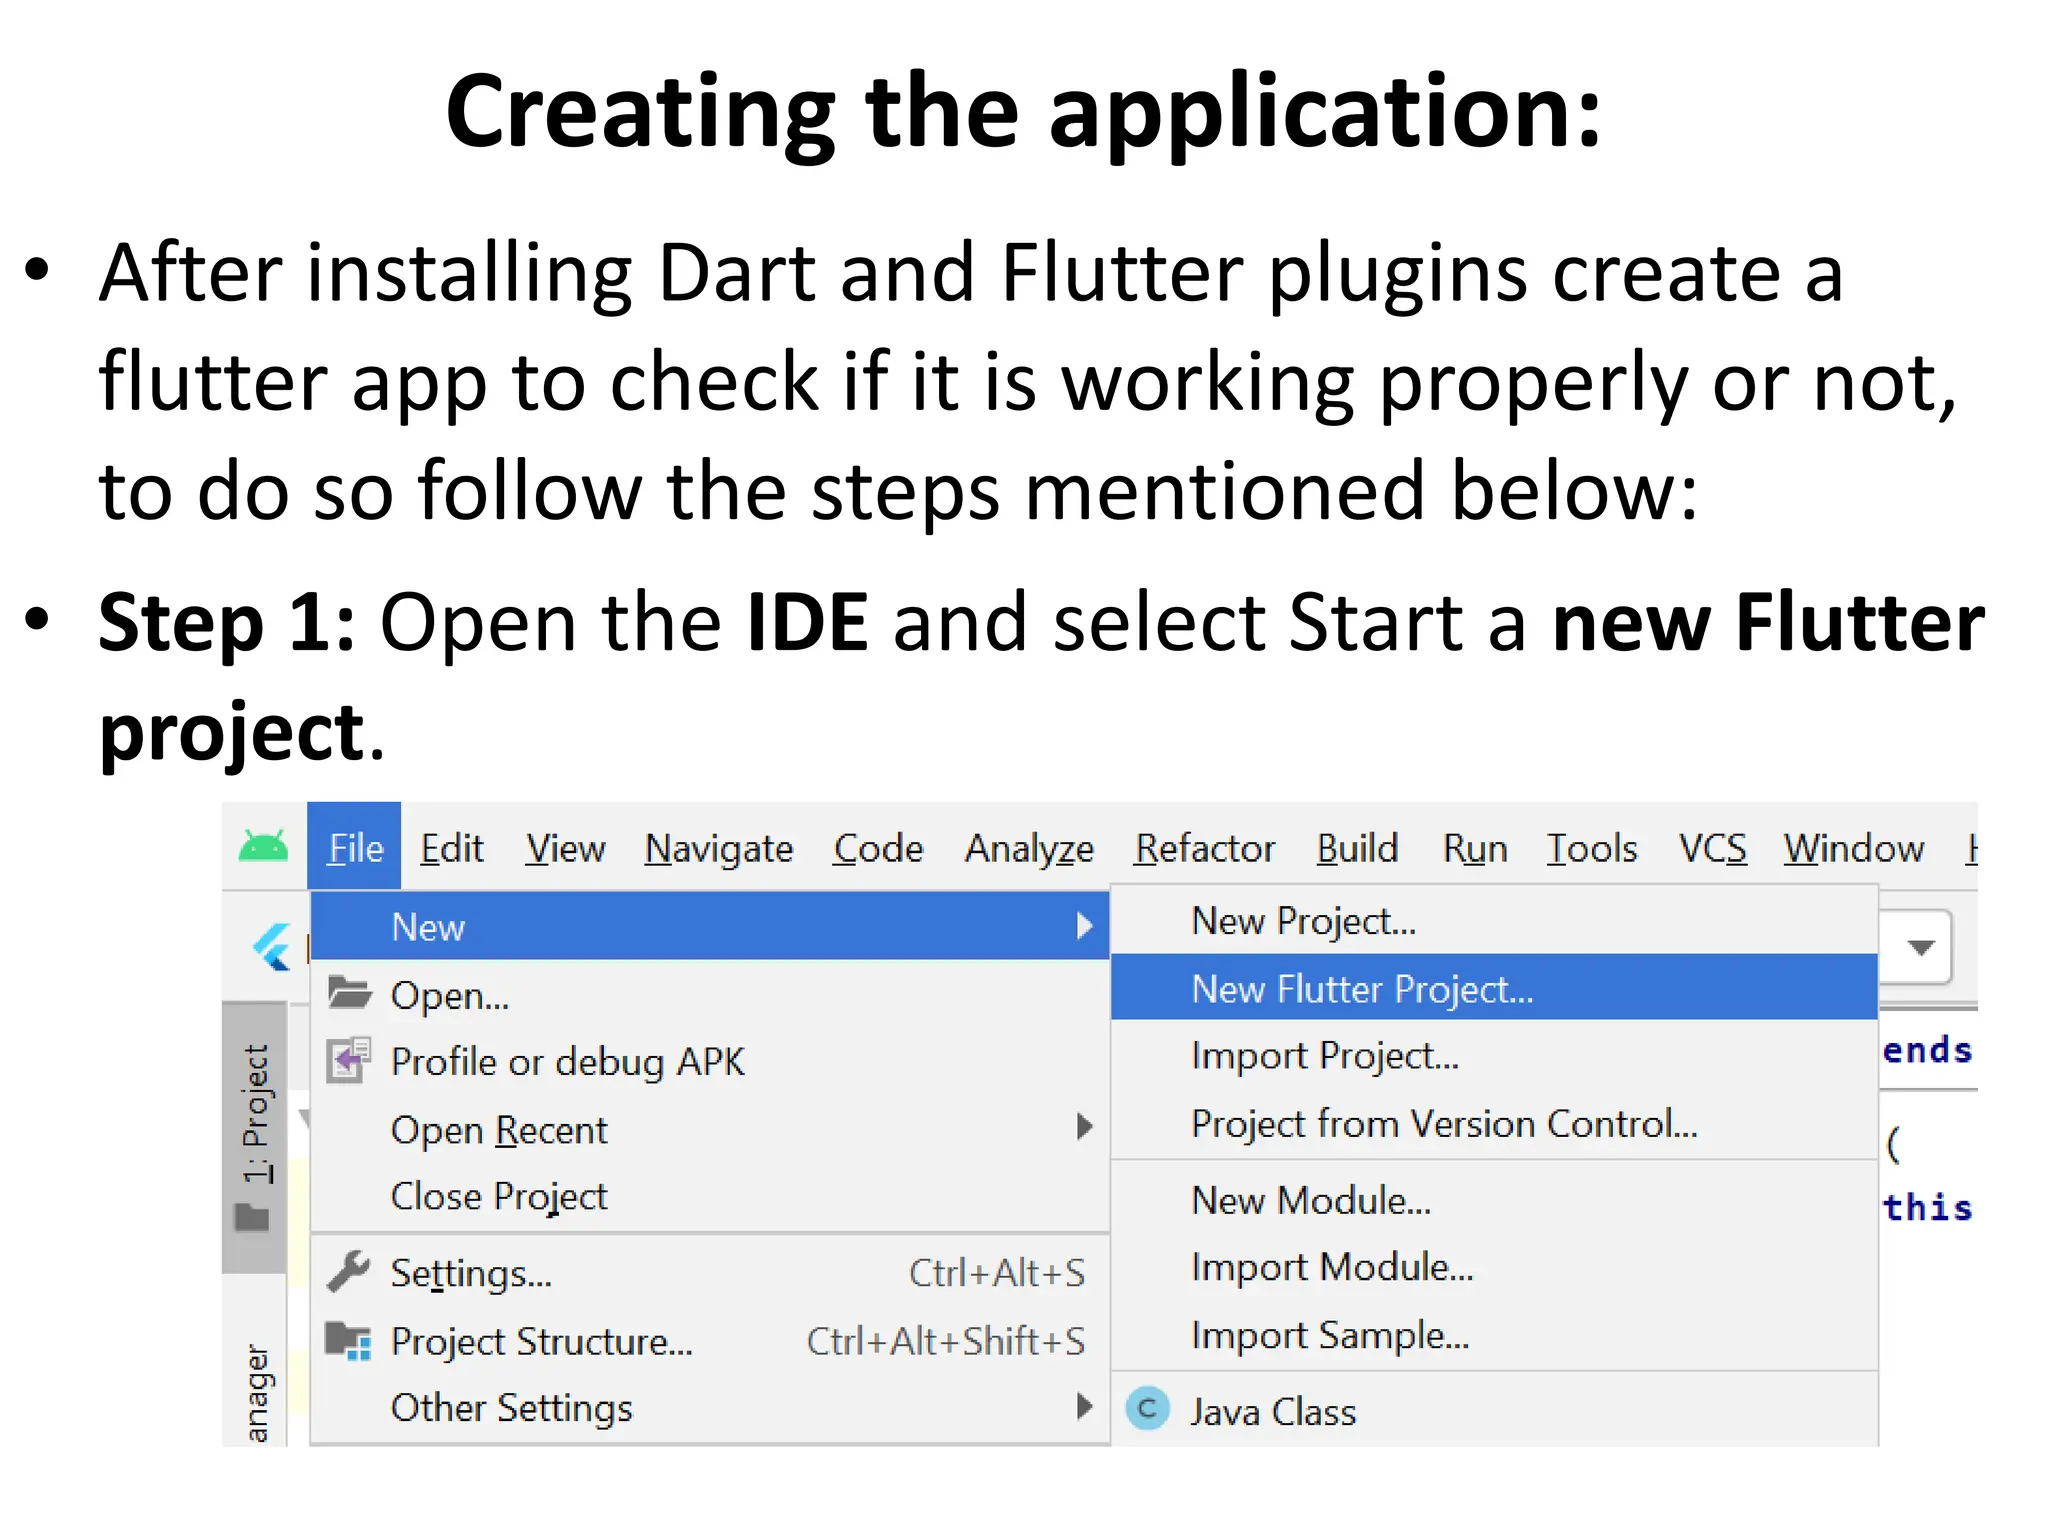Open the toolbar dropdown arrow at right
The height and width of the screenshot is (1536, 2048).
click(x=1920, y=947)
